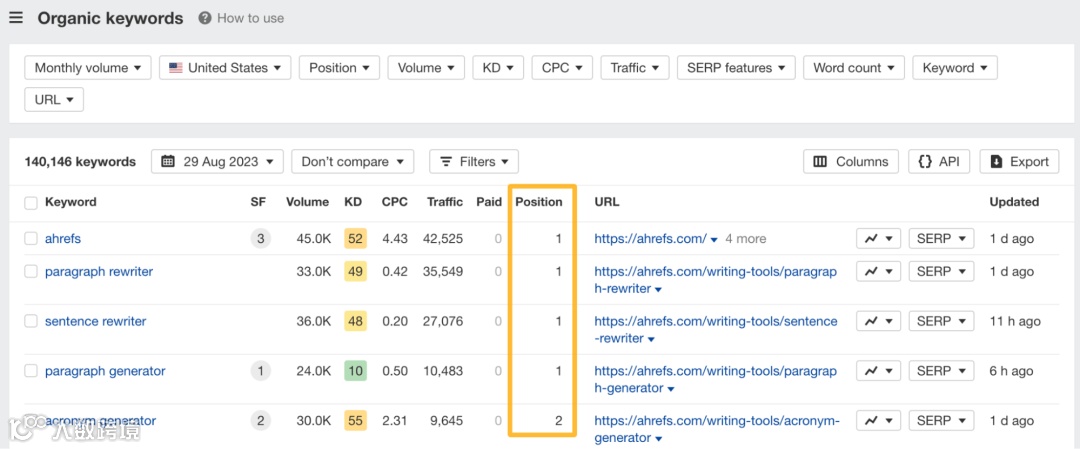Open the trend chart icon for ahrefs row
The width and height of the screenshot is (1080, 449).
[x=878, y=238]
